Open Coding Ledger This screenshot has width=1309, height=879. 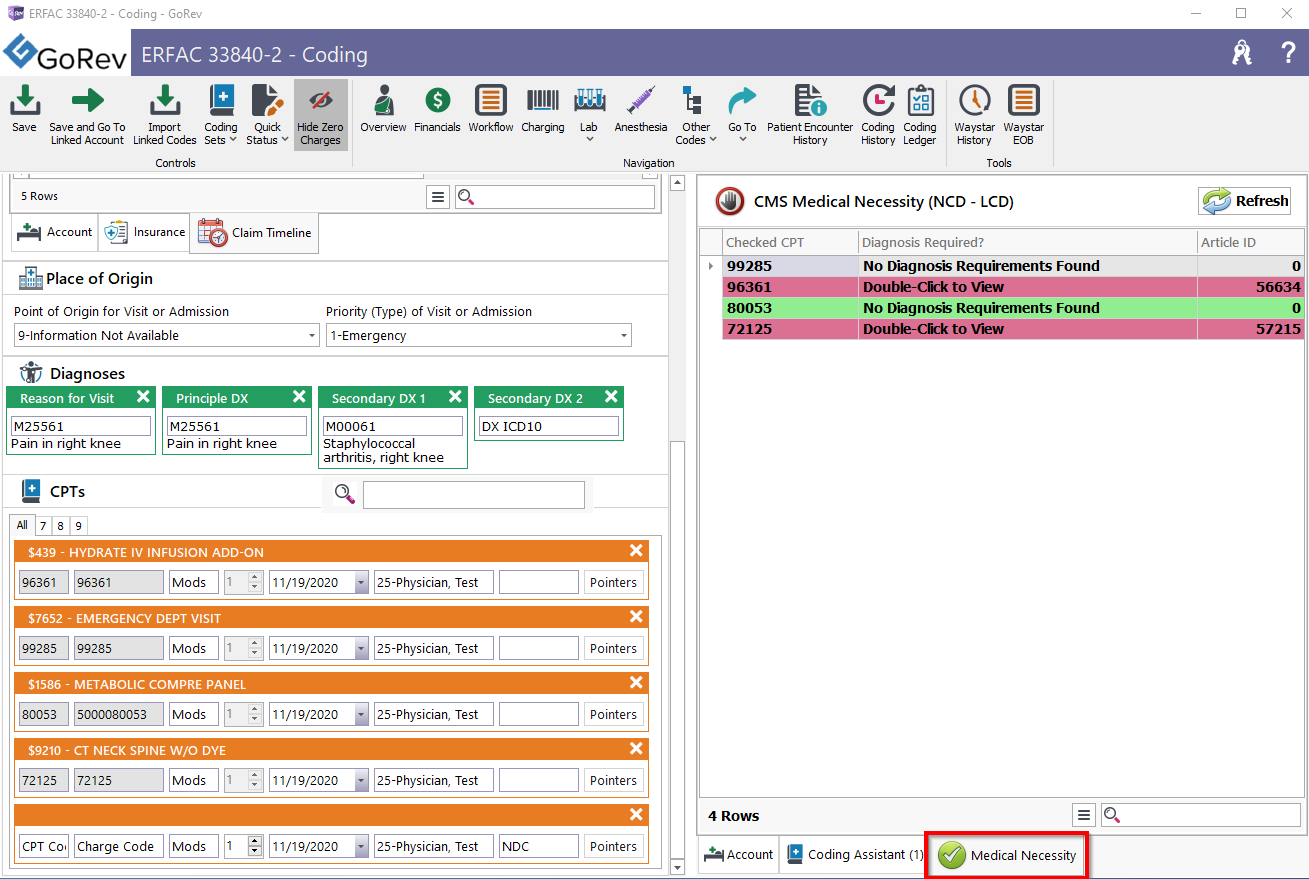pos(920,115)
